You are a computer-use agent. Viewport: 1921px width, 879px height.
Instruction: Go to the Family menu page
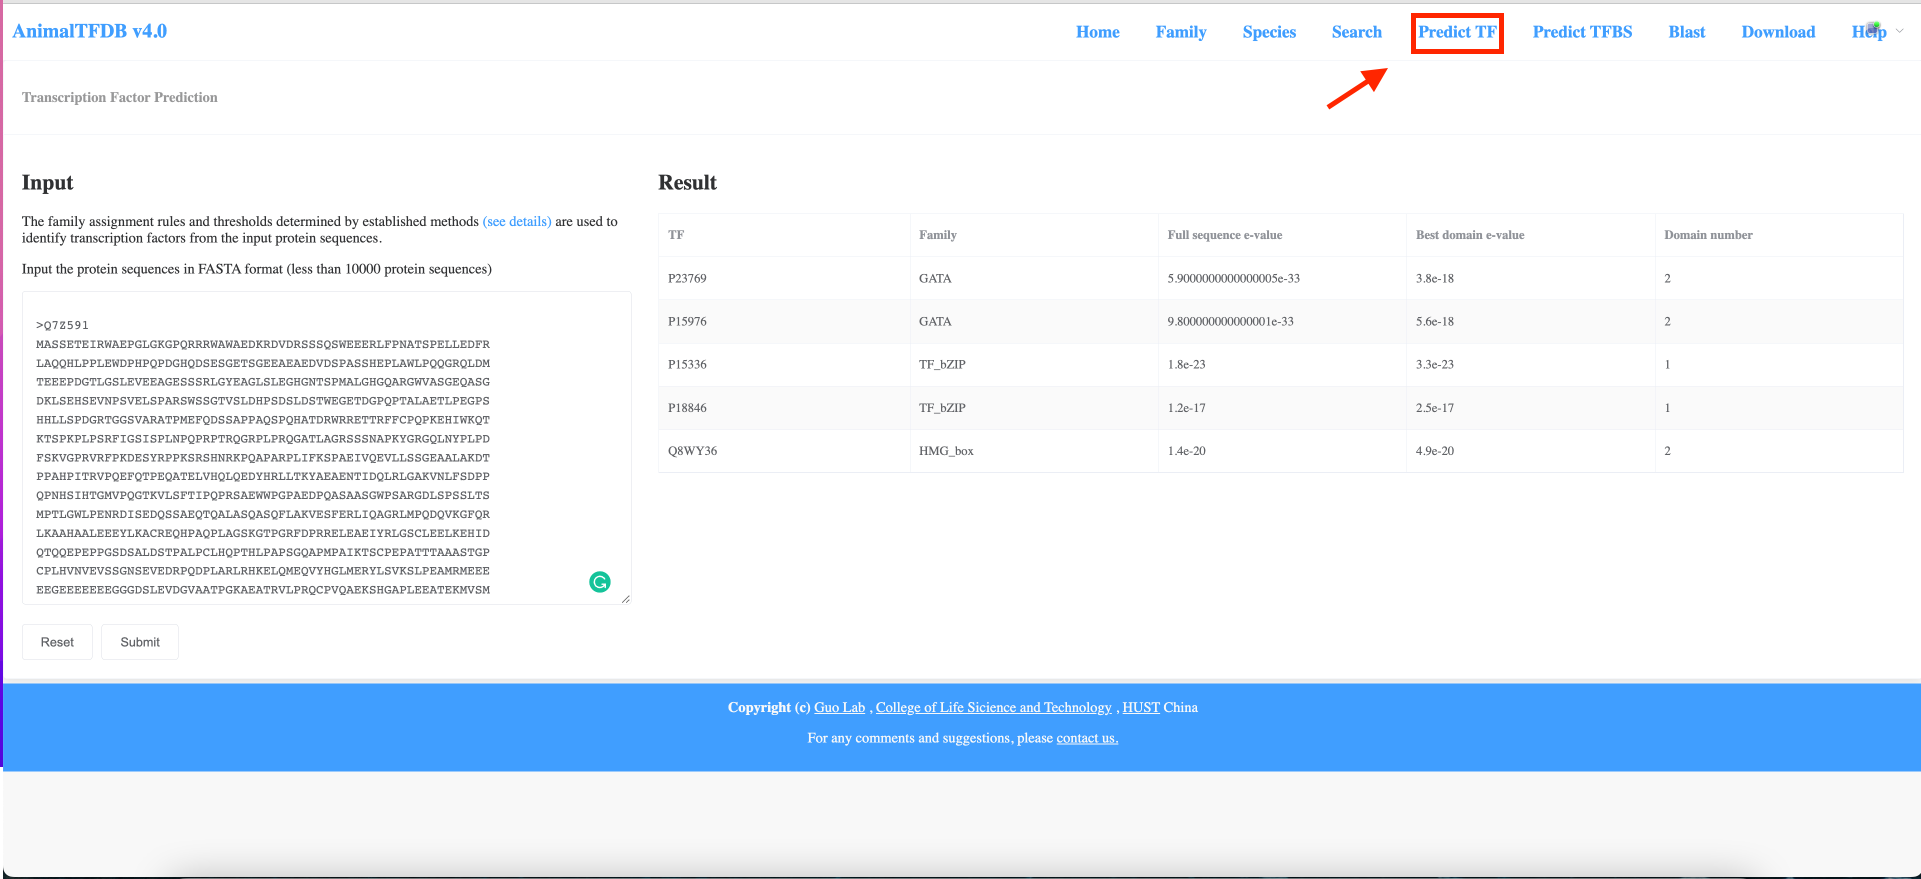coord(1180,32)
